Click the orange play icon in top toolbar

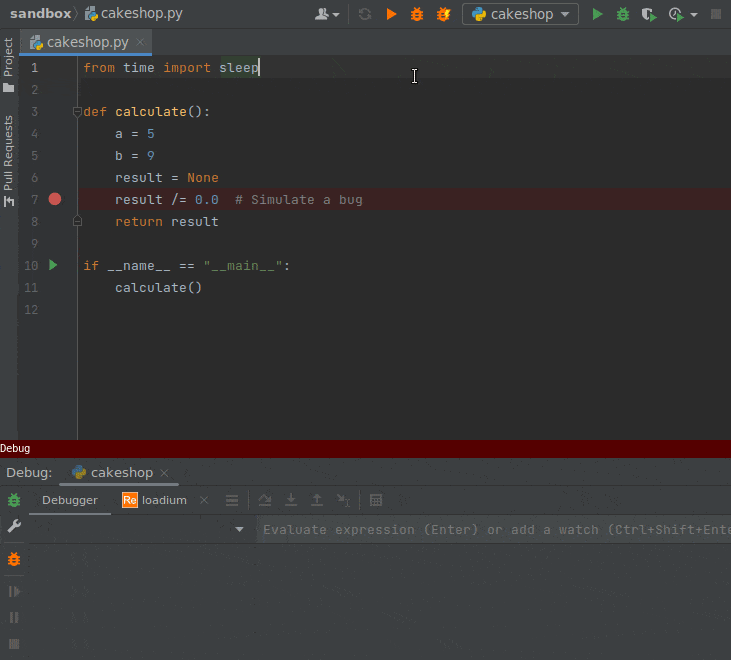(391, 15)
